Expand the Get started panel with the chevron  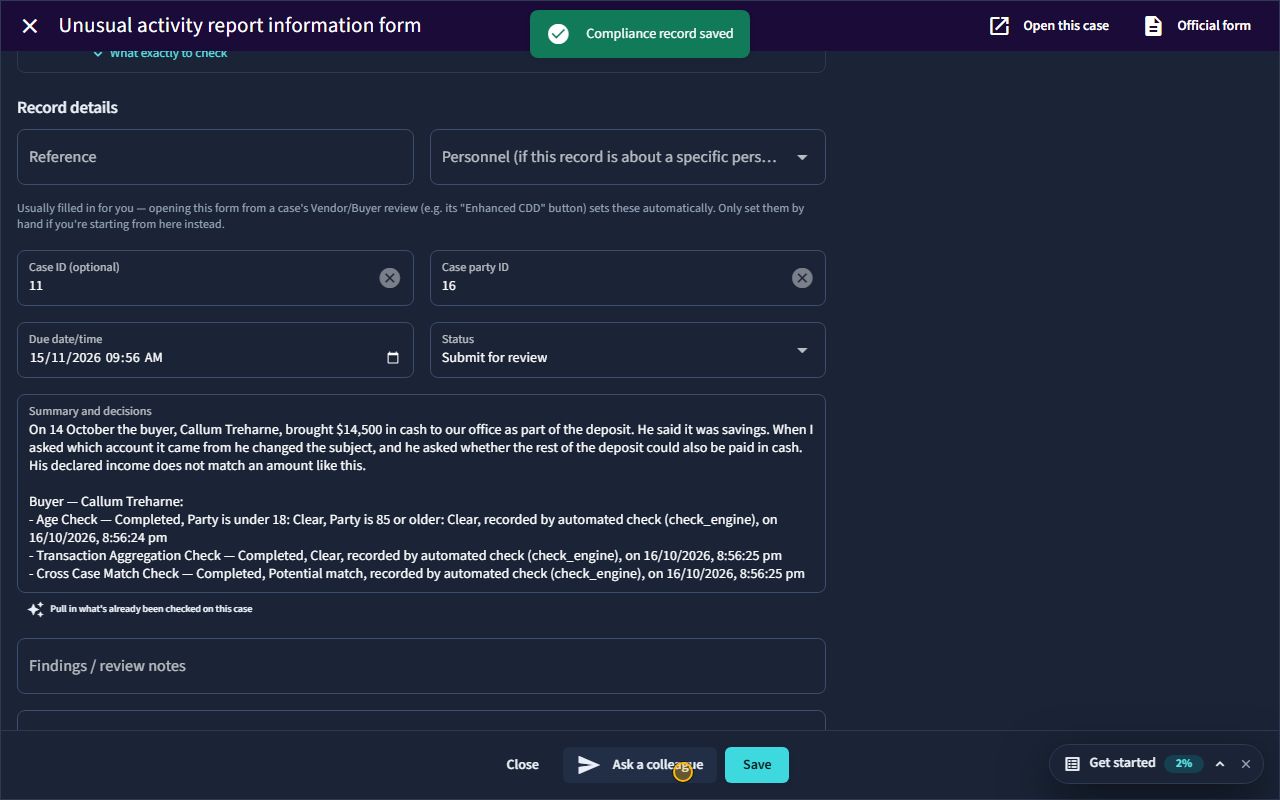click(1220, 764)
